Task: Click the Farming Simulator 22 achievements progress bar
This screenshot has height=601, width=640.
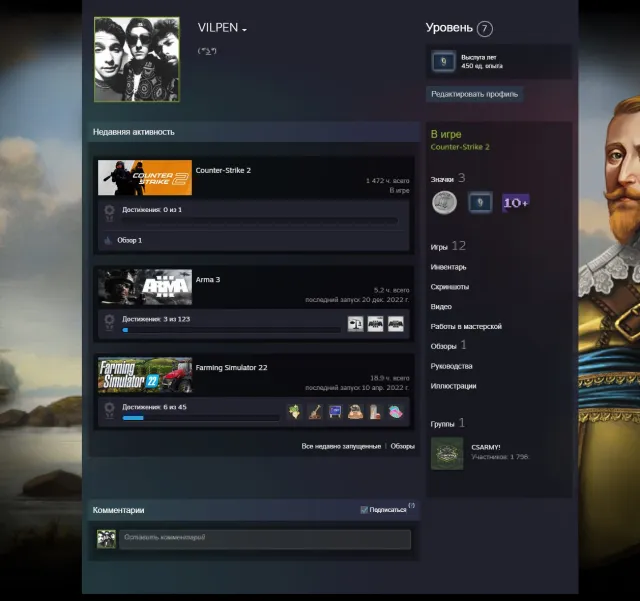Action: tap(201, 418)
